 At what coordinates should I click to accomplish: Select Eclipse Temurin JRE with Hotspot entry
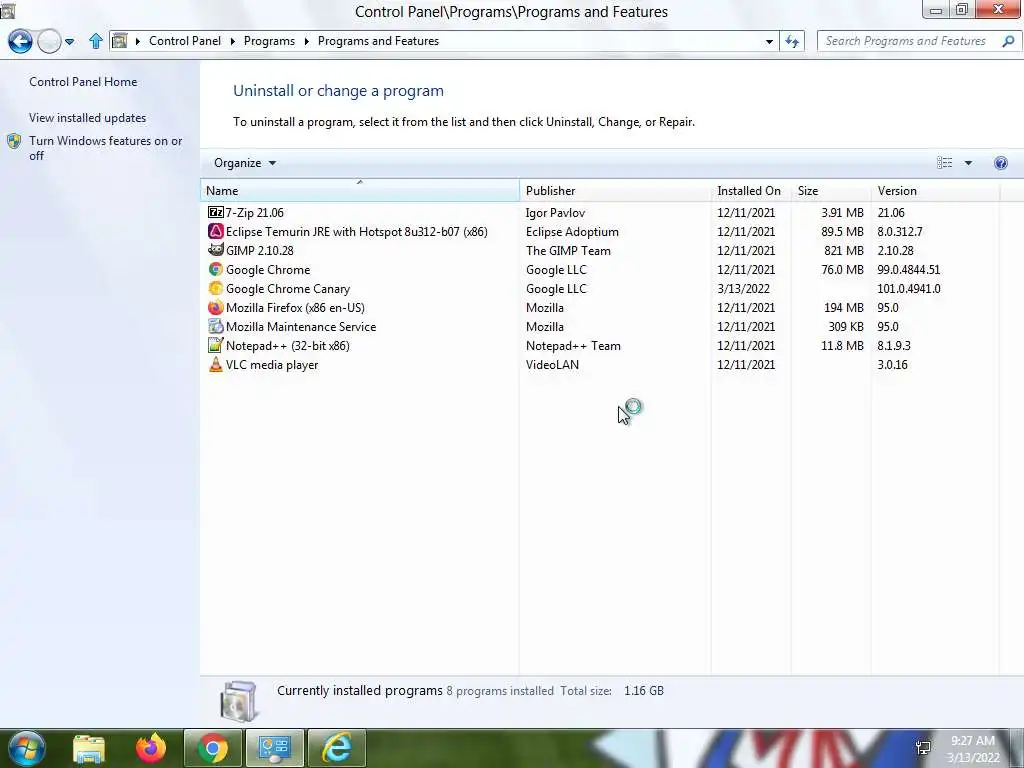click(x=357, y=231)
